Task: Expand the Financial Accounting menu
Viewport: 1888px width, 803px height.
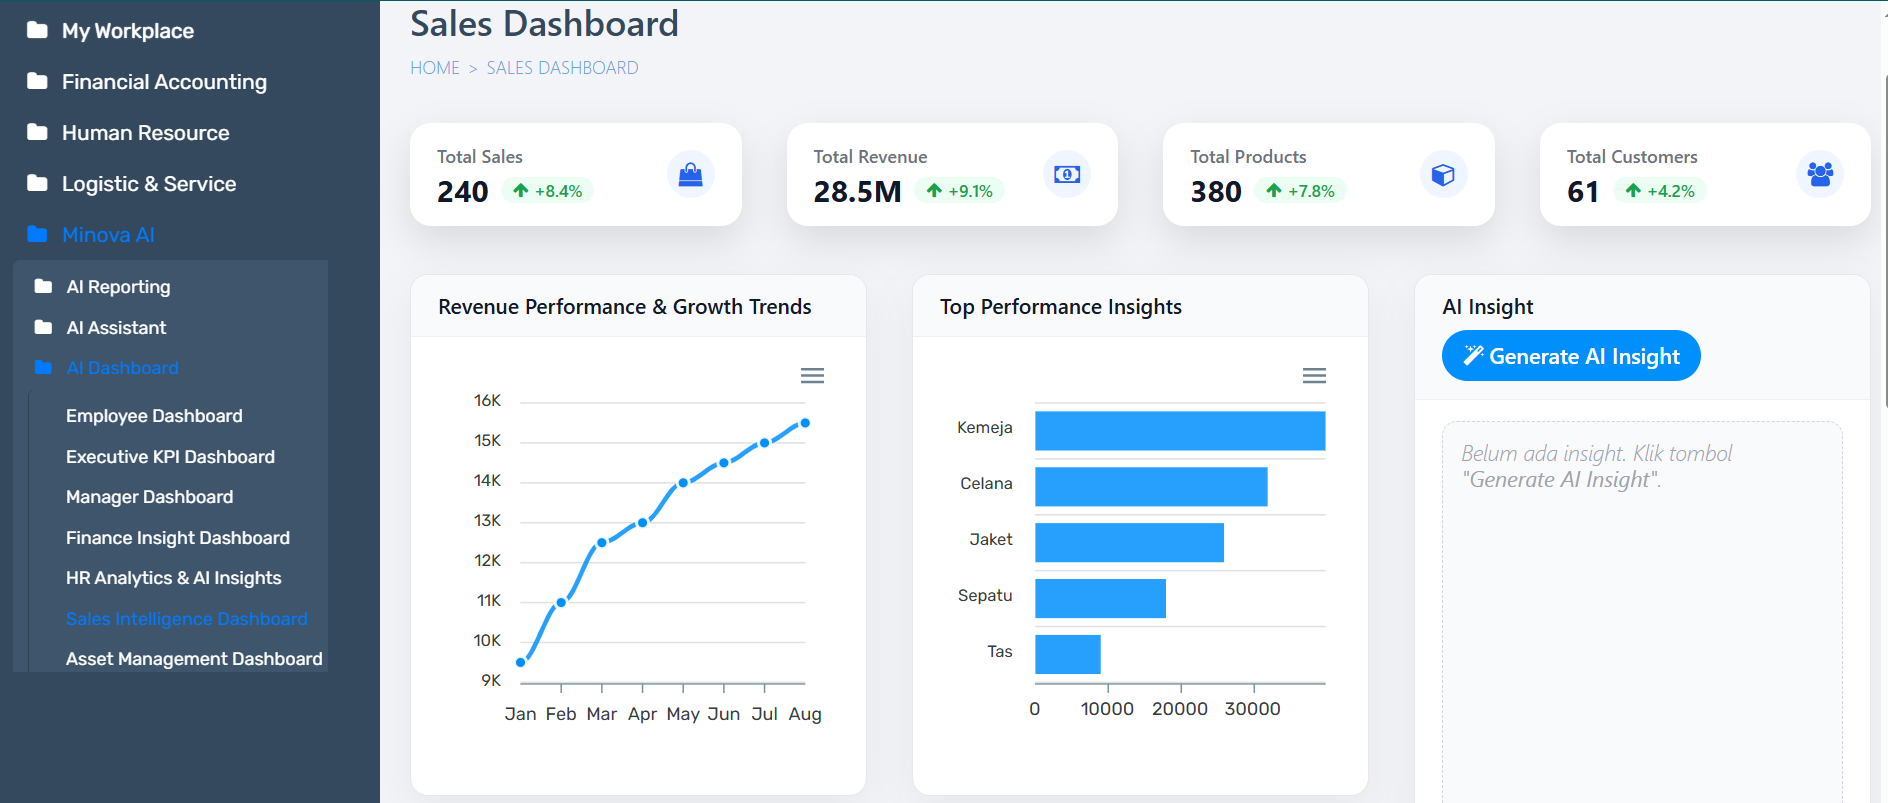Action: click(164, 82)
